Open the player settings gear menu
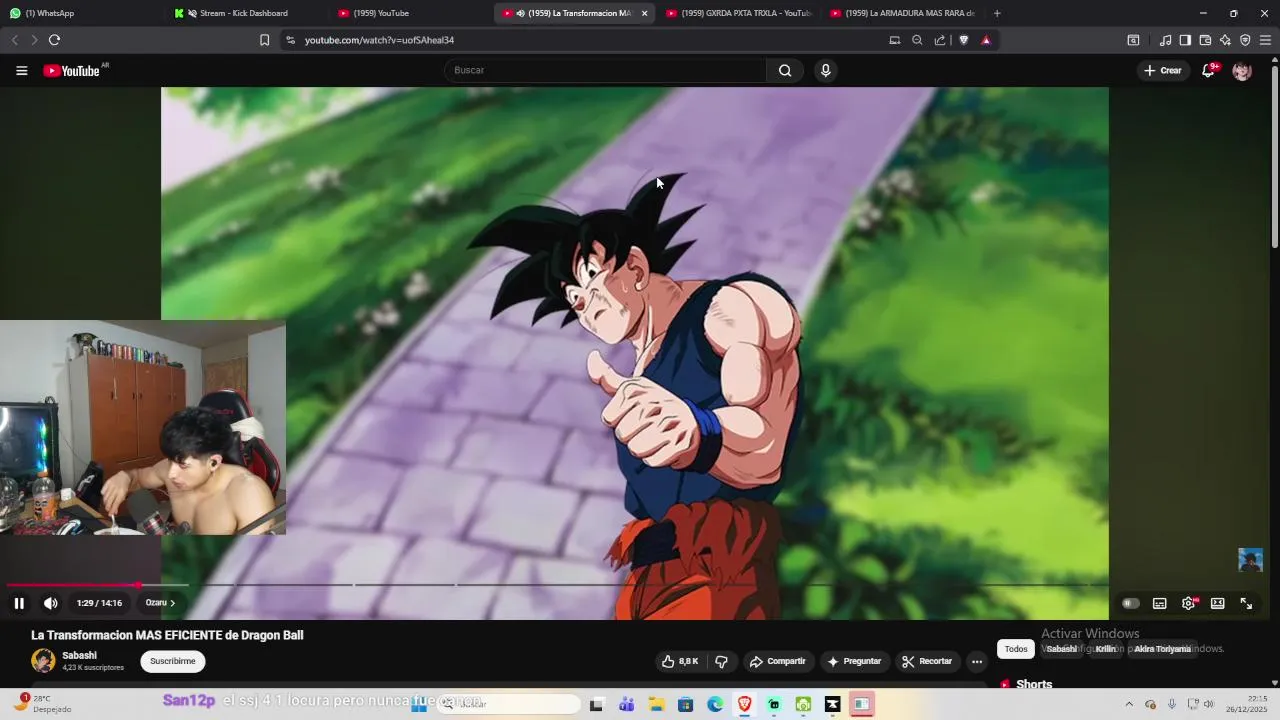The height and width of the screenshot is (720, 1280). click(1188, 603)
